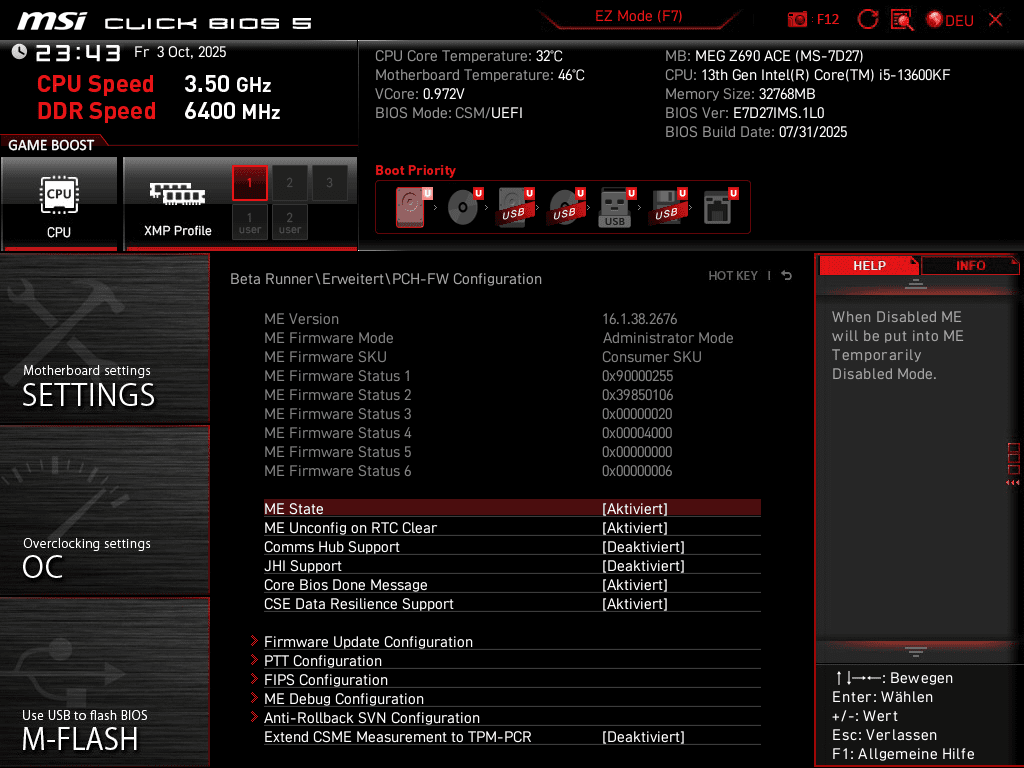Image resolution: width=1024 pixels, height=768 pixels.
Task: Change JHI Support setting
Action: coord(512,566)
